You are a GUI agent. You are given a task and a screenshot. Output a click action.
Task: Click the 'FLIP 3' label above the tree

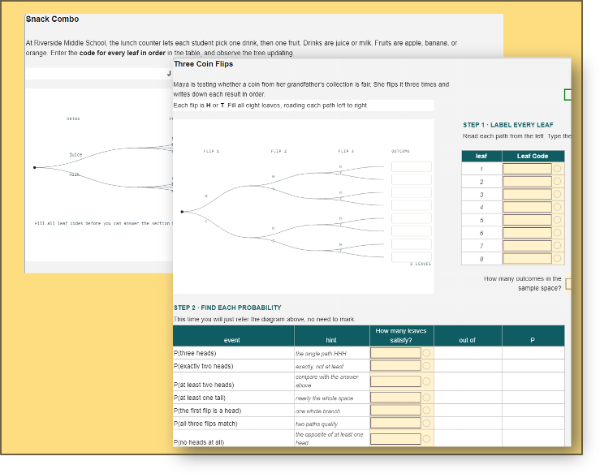point(346,151)
